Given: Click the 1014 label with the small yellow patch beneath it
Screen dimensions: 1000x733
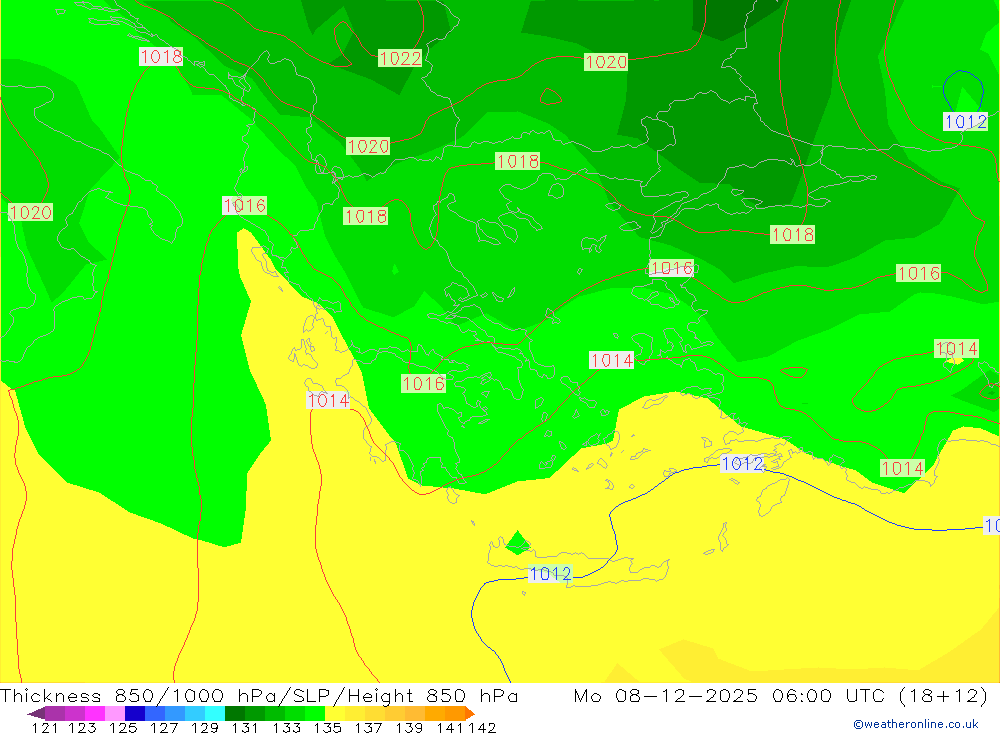Looking at the screenshot, I should pos(956,348).
